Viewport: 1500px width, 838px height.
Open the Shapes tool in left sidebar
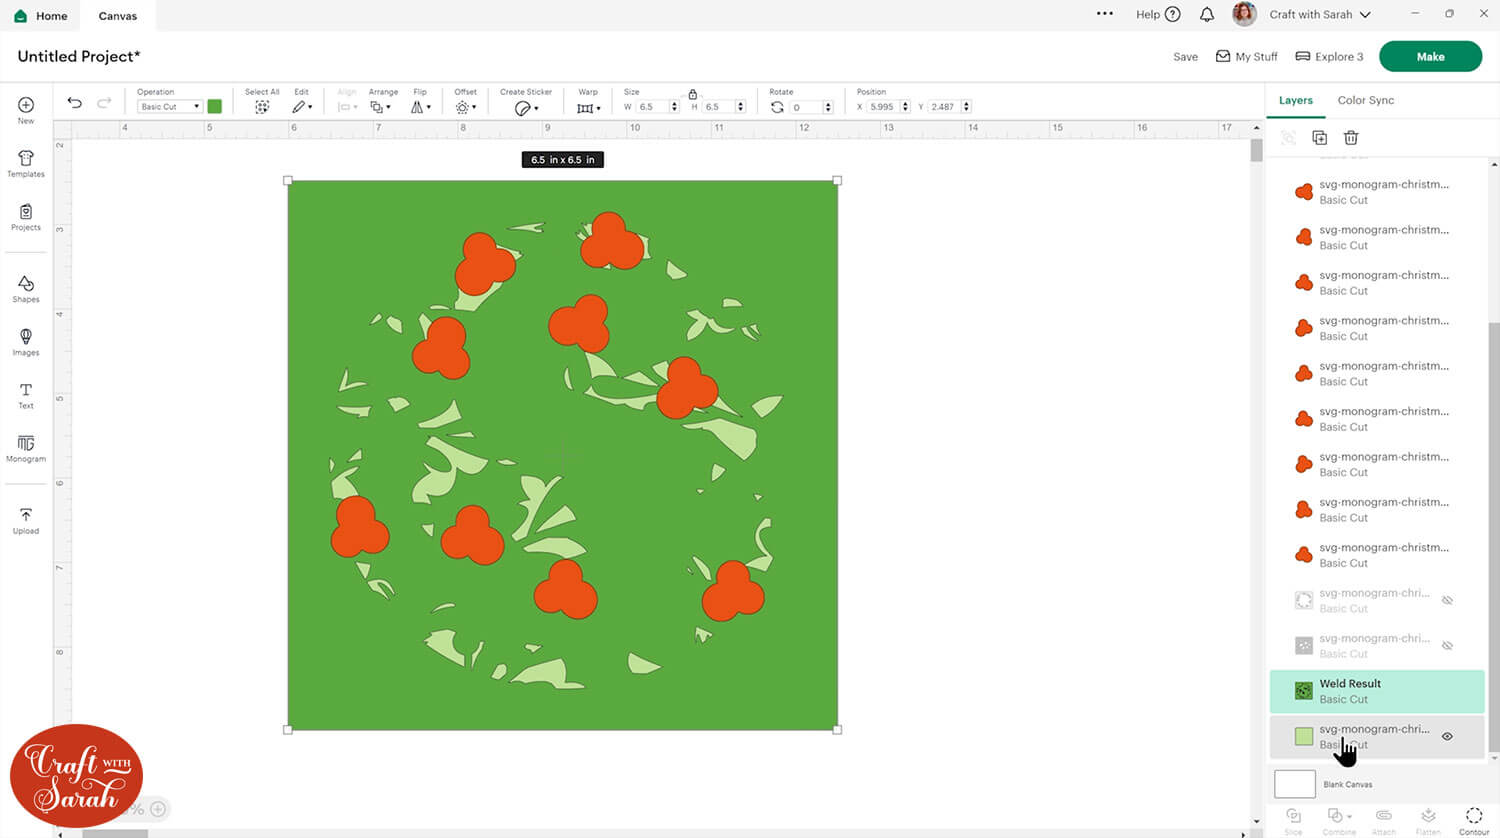[26, 288]
